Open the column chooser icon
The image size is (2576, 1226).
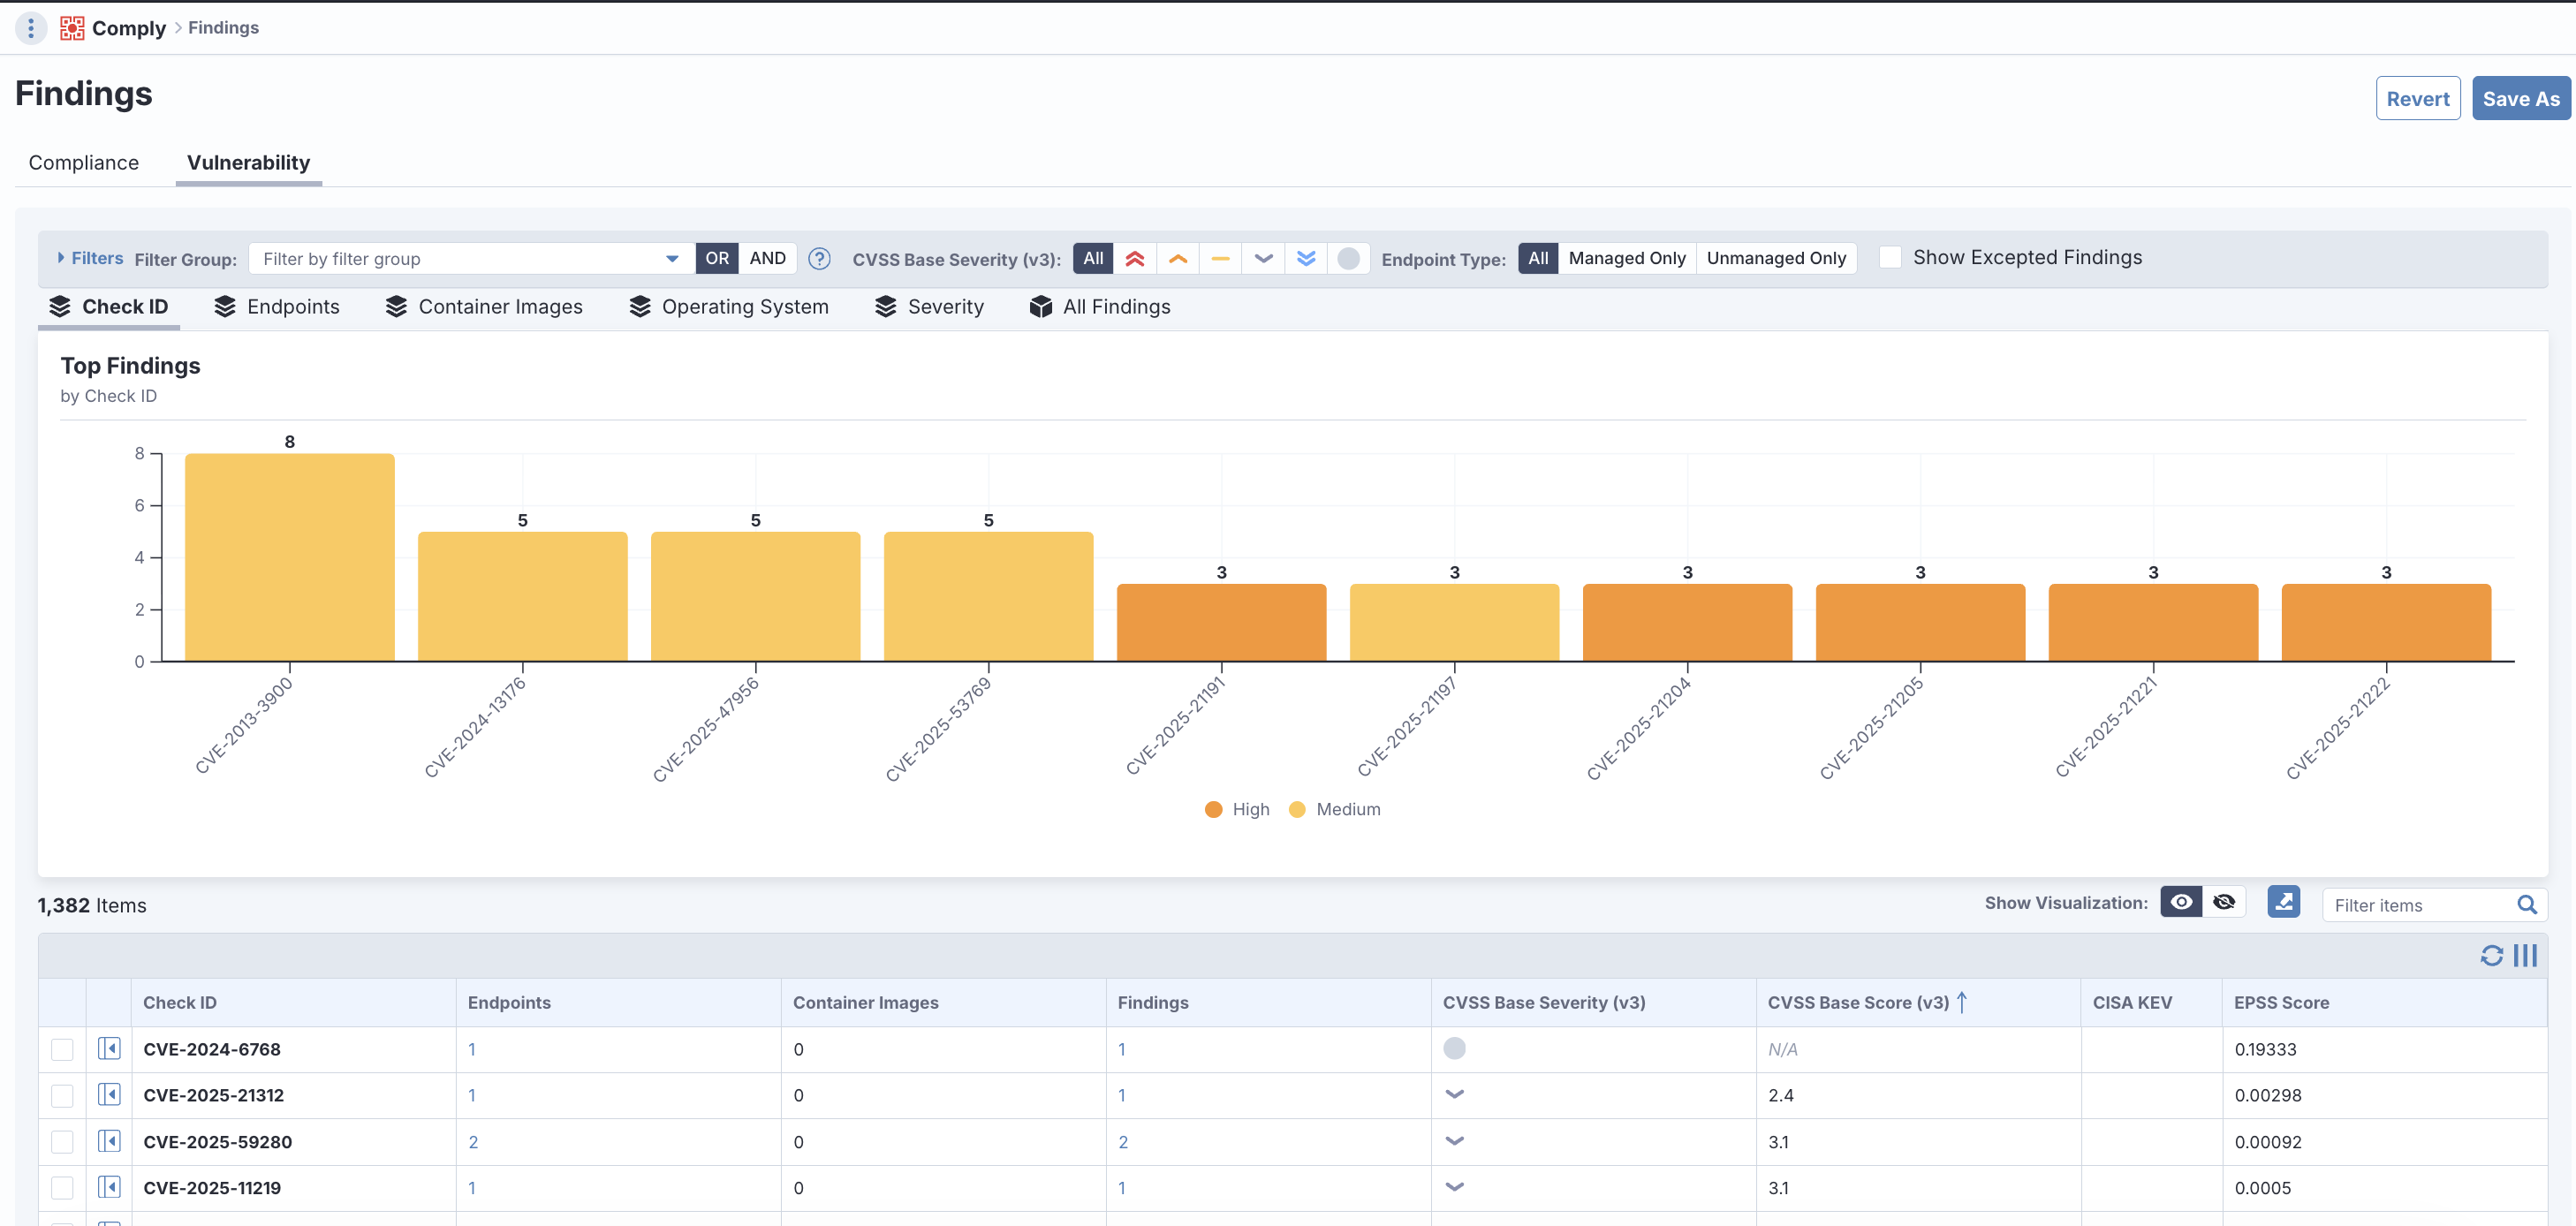click(2525, 956)
